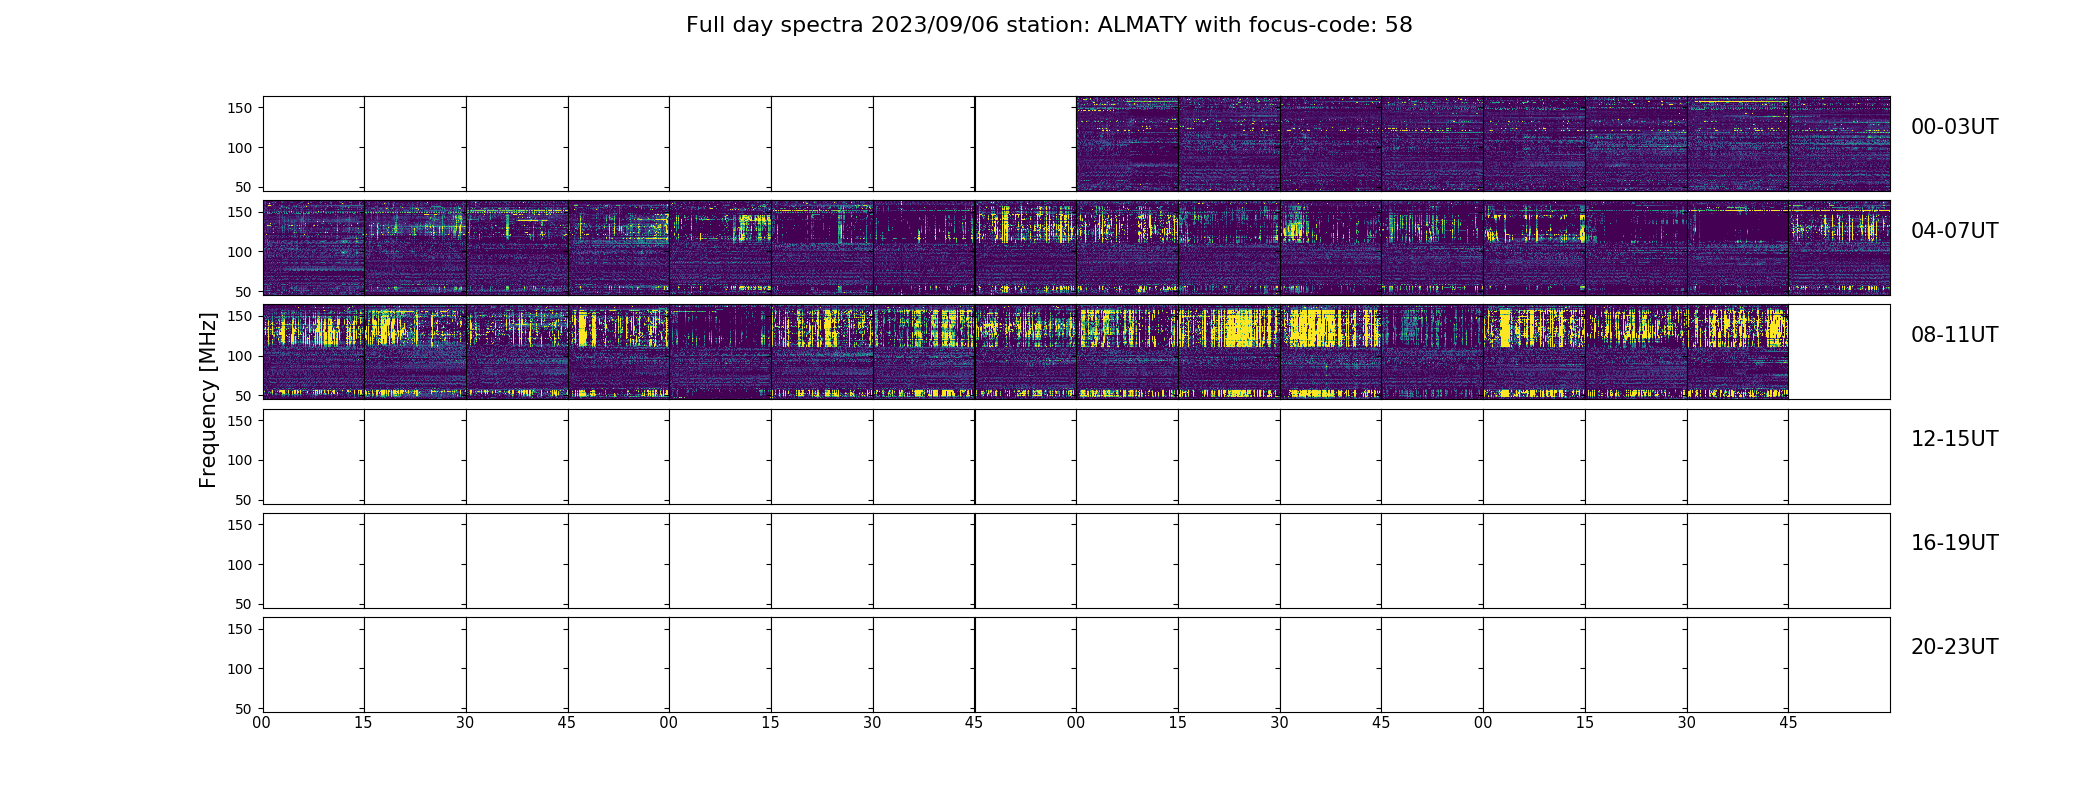Click the 150 tick label of the 00-03UT row
This screenshot has width=2100, height=800.
[240, 108]
